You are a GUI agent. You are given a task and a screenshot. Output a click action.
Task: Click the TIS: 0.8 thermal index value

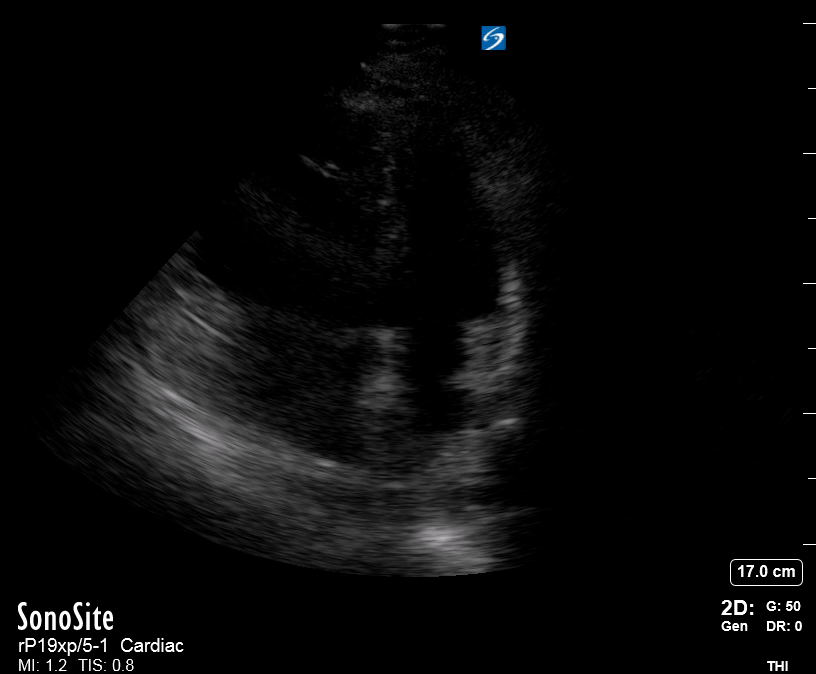pos(106,665)
